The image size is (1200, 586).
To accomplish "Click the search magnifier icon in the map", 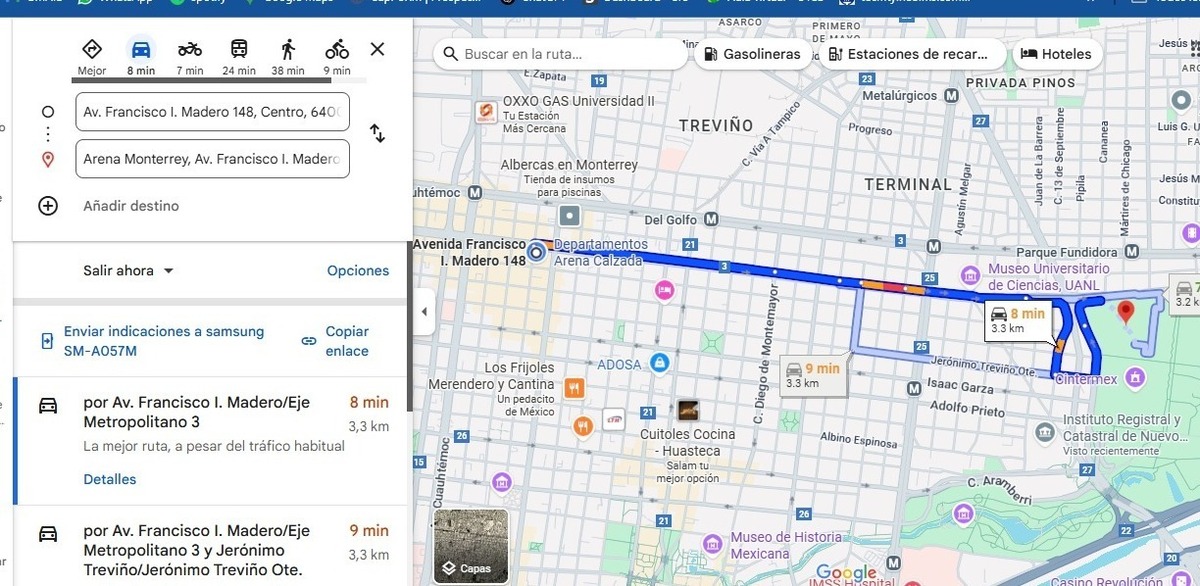I will click(x=451, y=54).
